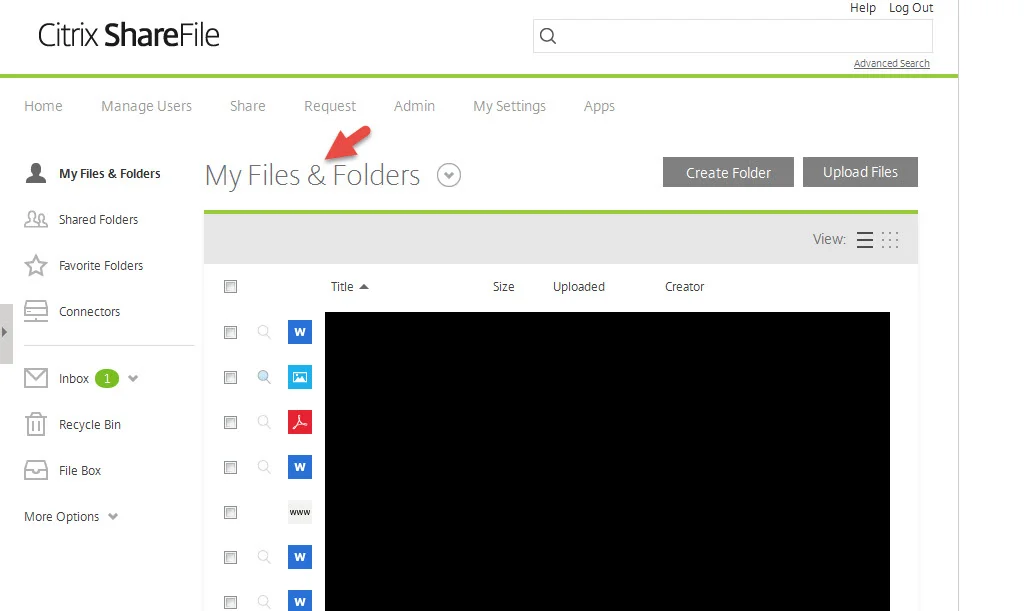Sort by Title column arrow
Viewport: 1024px width, 611px height.
tap(364, 287)
